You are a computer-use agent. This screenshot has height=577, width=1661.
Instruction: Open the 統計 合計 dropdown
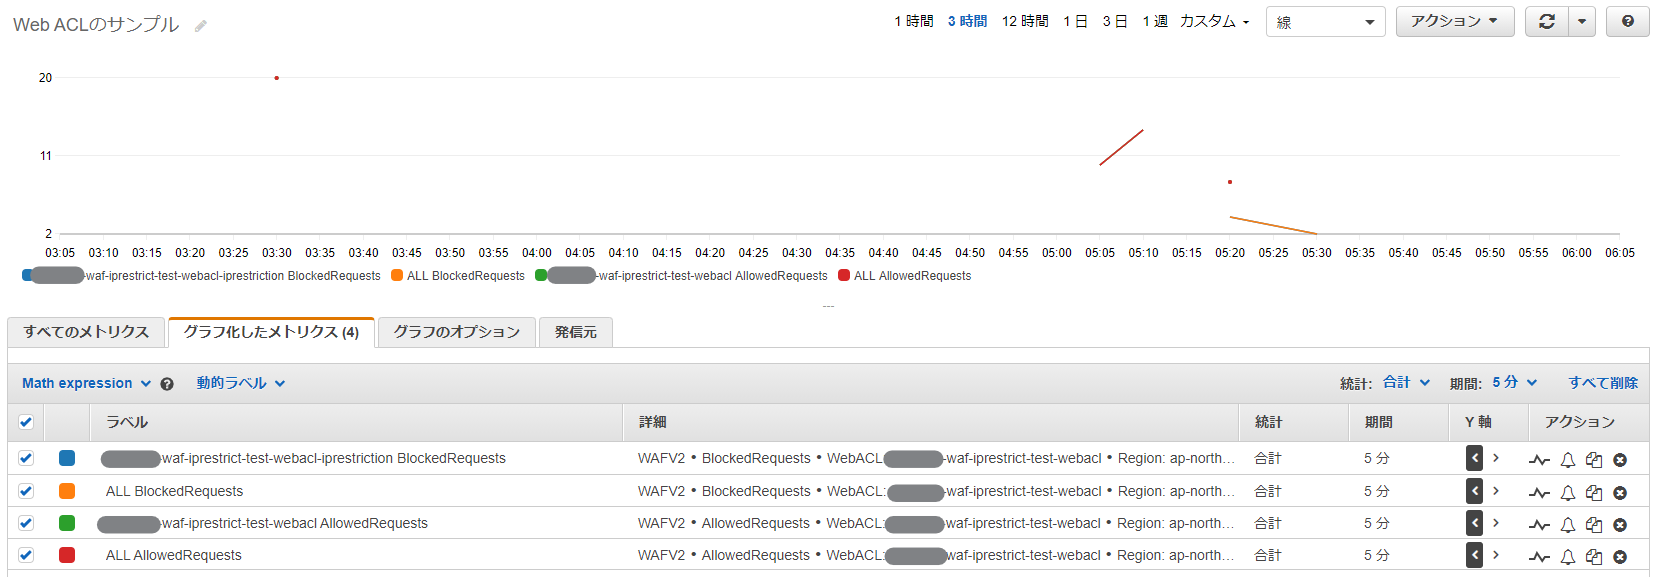[1406, 382]
